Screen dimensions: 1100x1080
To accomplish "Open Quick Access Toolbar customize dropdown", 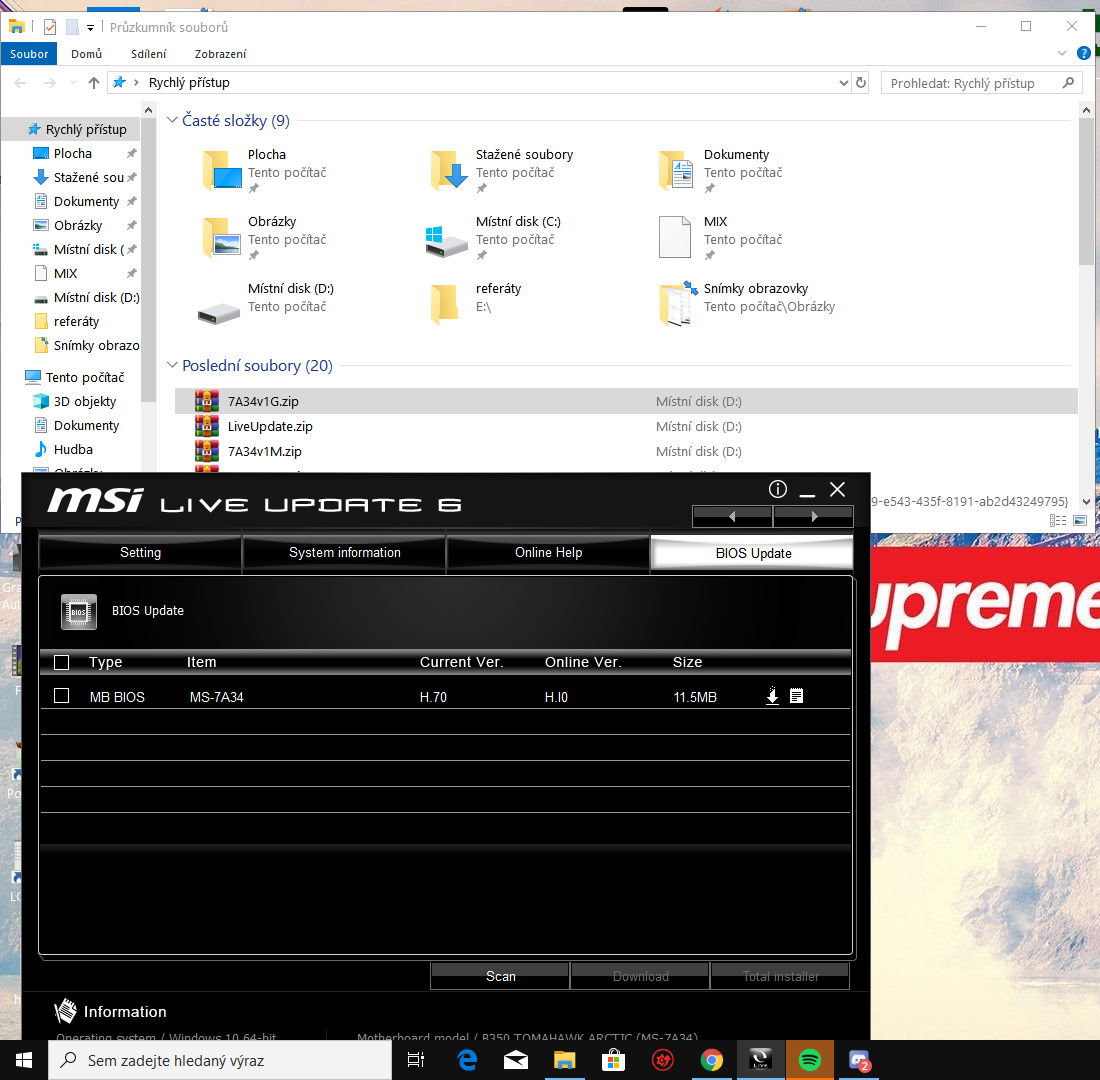I will pos(90,28).
